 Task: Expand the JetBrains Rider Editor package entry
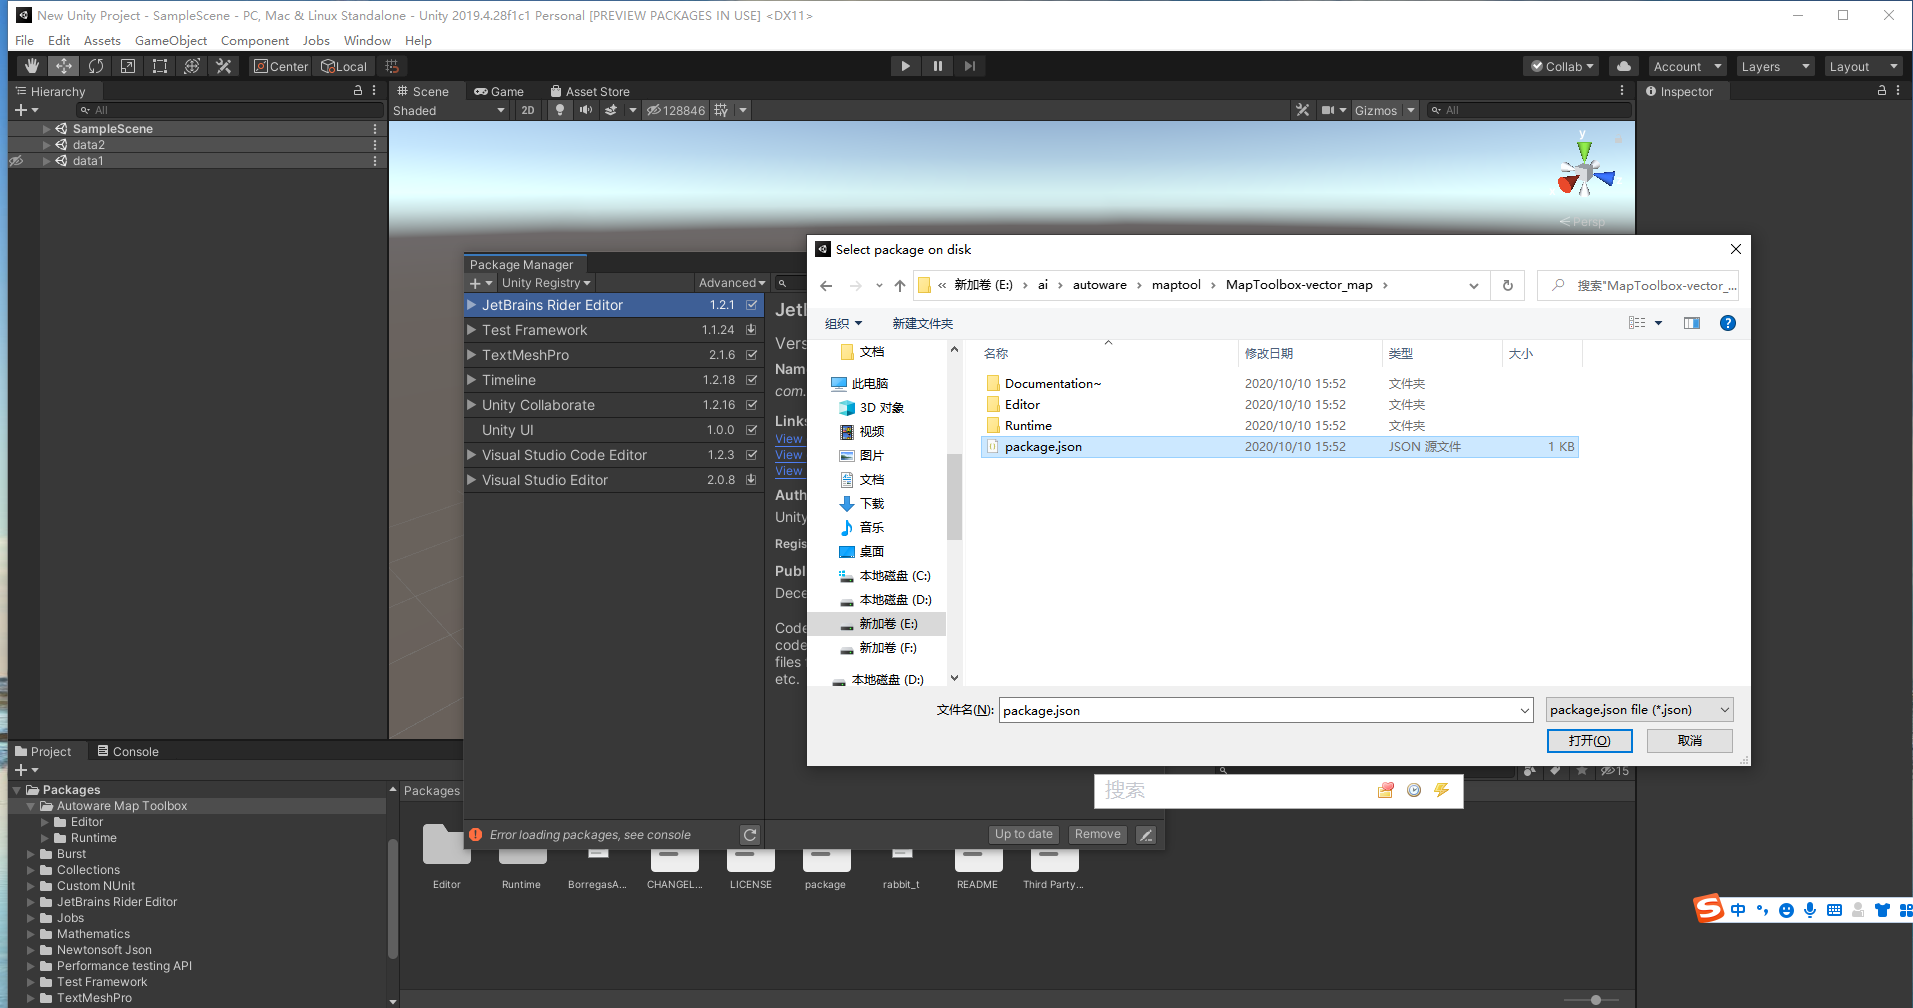[472, 305]
